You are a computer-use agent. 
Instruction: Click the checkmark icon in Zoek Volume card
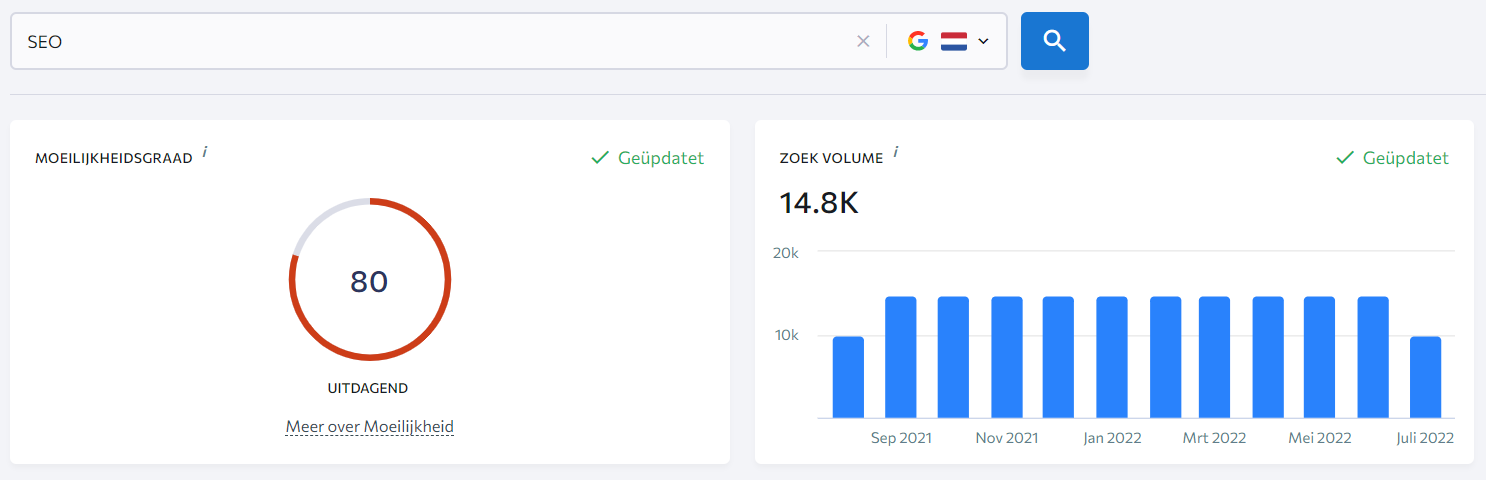point(1345,158)
